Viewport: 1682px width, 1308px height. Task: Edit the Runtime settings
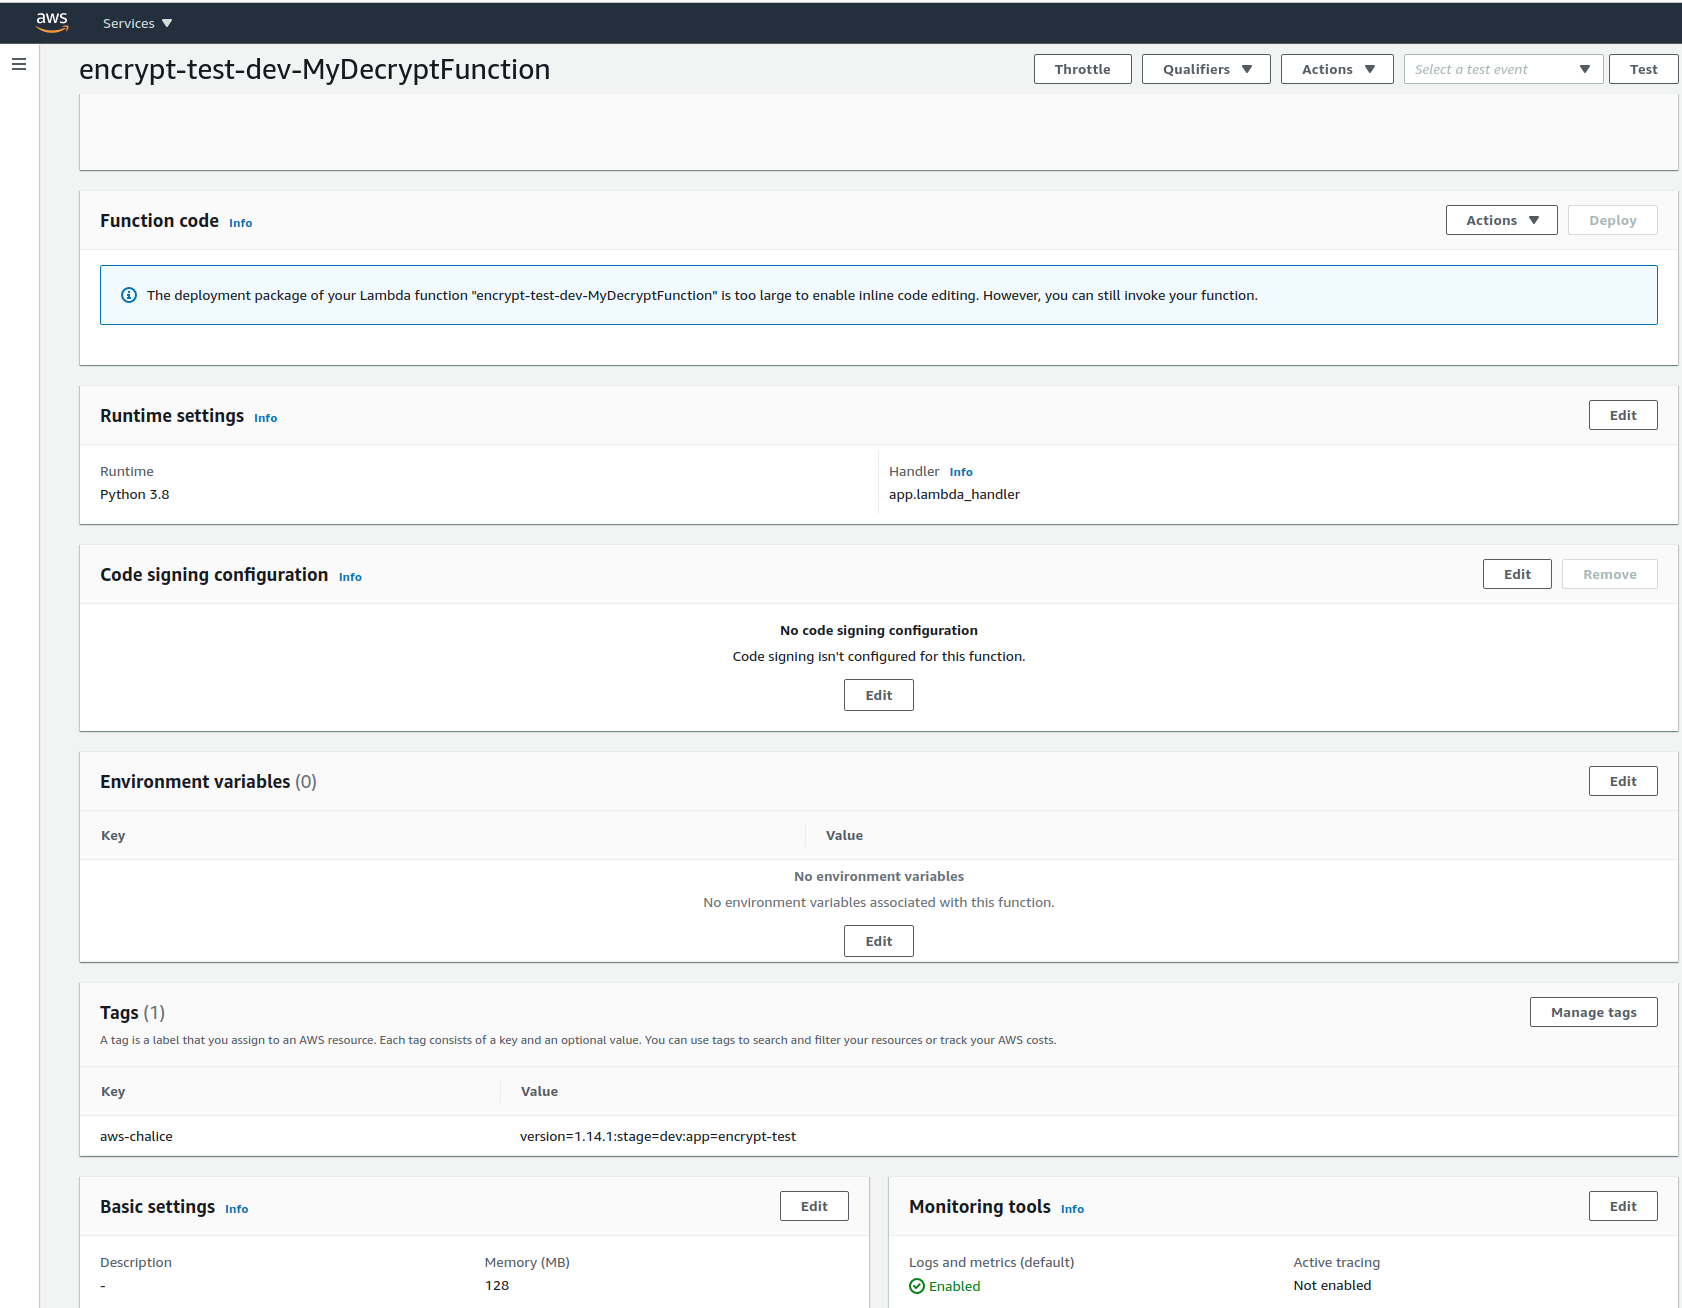coord(1622,415)
